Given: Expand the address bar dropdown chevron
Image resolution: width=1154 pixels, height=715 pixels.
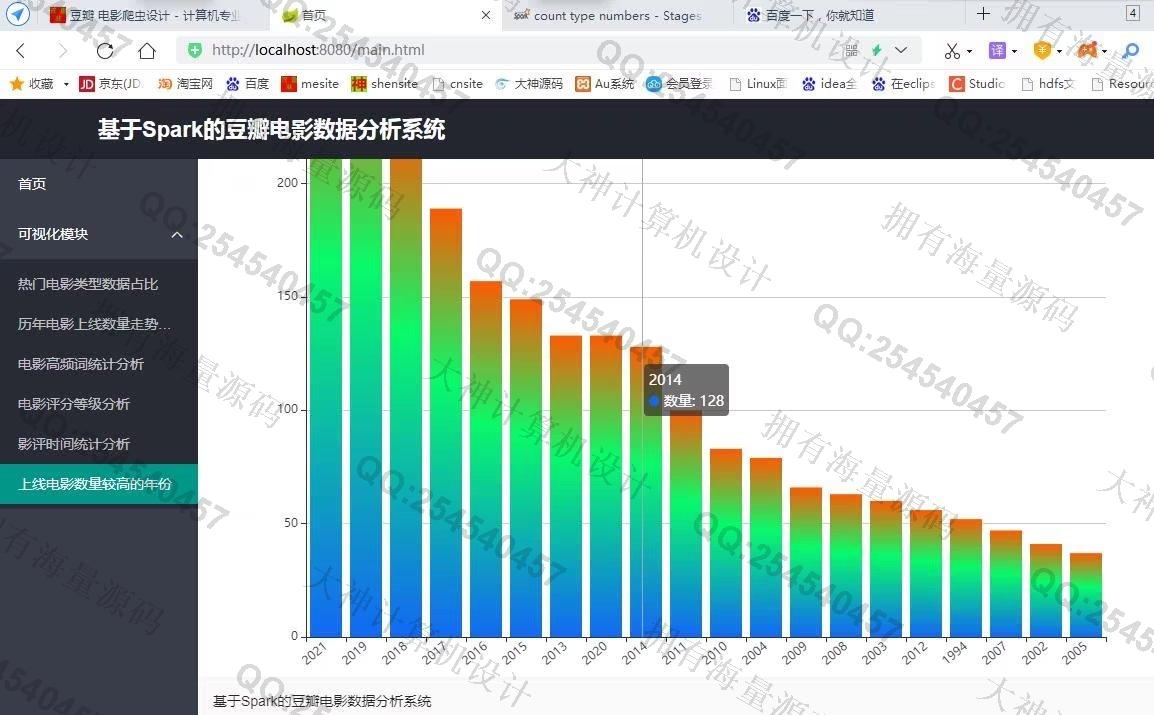Looking at the screenshot, I should [x=902, y=50].
